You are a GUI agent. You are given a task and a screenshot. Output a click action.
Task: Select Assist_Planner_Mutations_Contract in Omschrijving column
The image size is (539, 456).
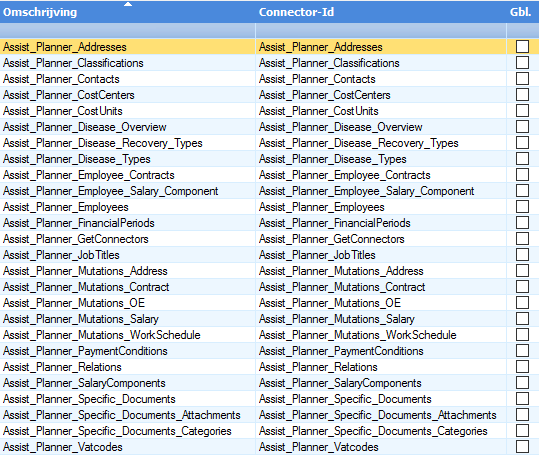(86, 287)
